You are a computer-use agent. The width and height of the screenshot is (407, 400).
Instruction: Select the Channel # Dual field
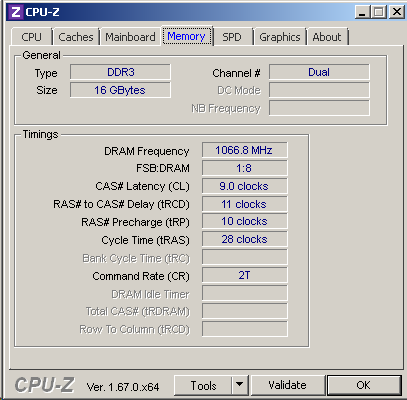(x=319, y=72)
